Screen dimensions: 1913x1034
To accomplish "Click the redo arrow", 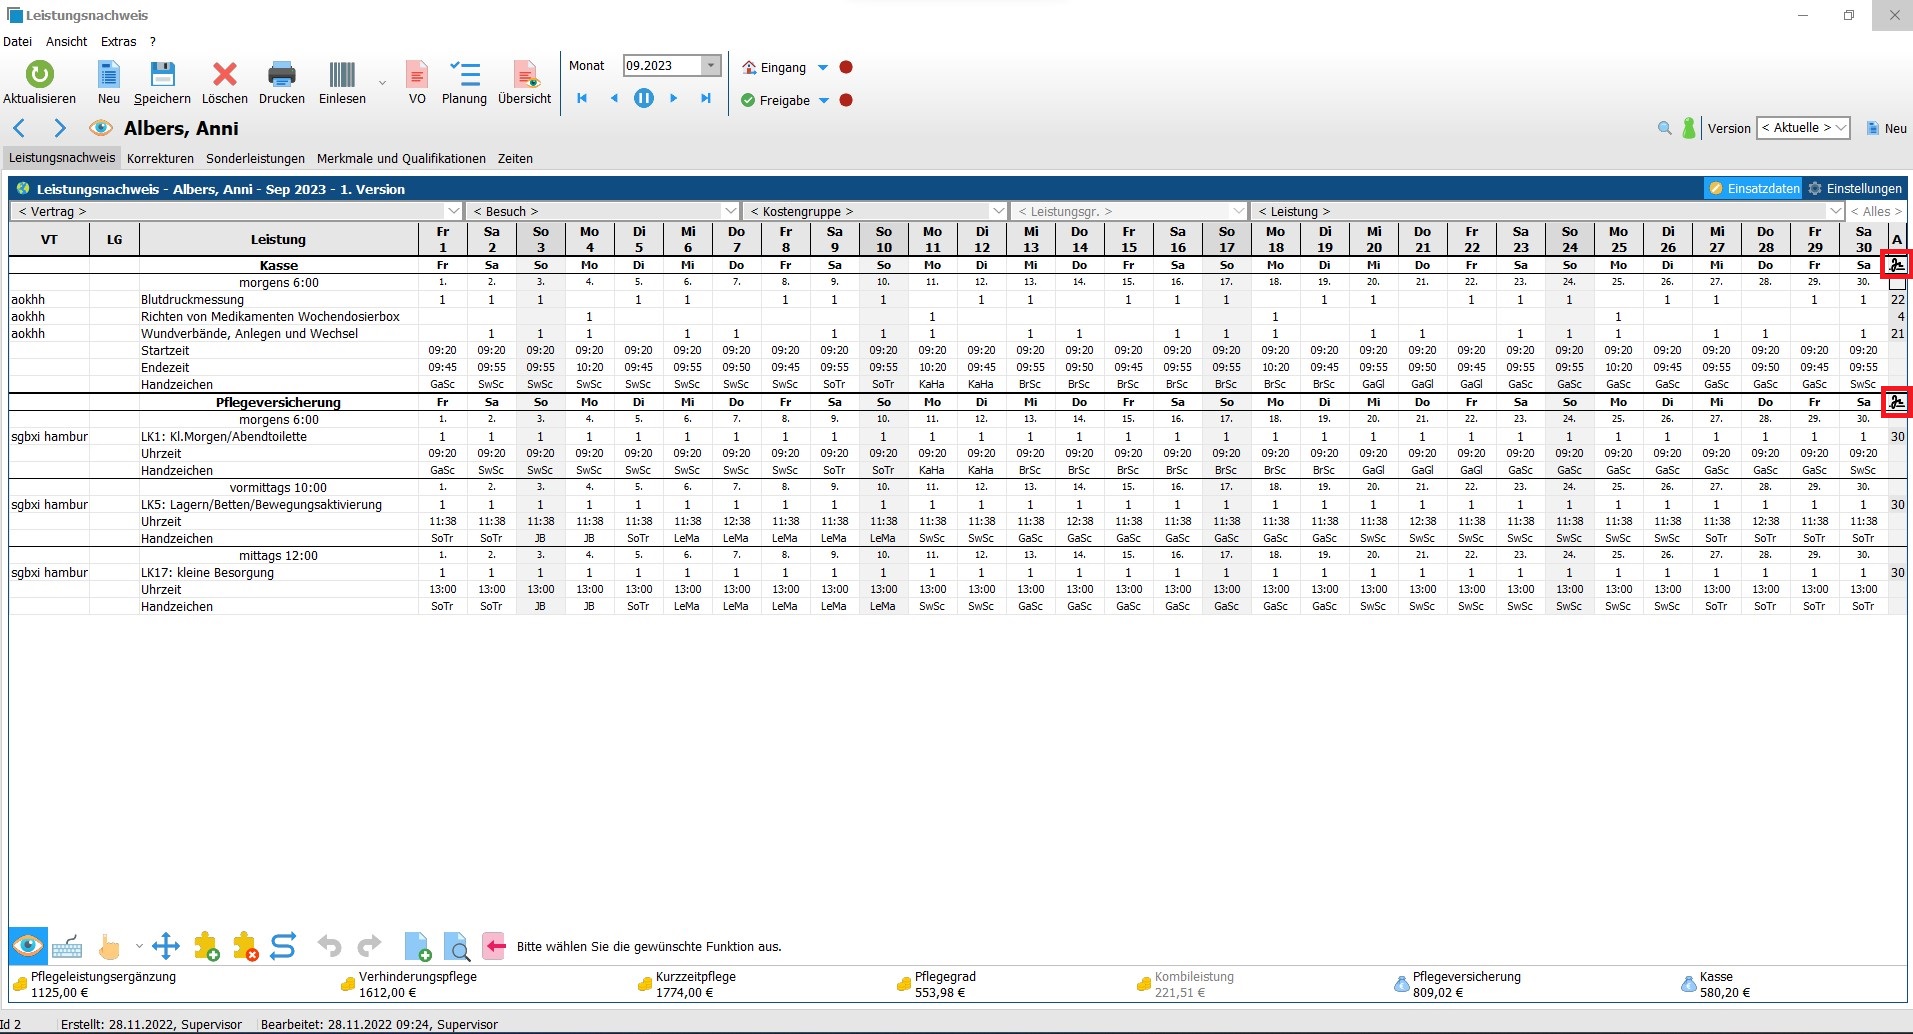I will pyautogui.click(x=370, y=946).
